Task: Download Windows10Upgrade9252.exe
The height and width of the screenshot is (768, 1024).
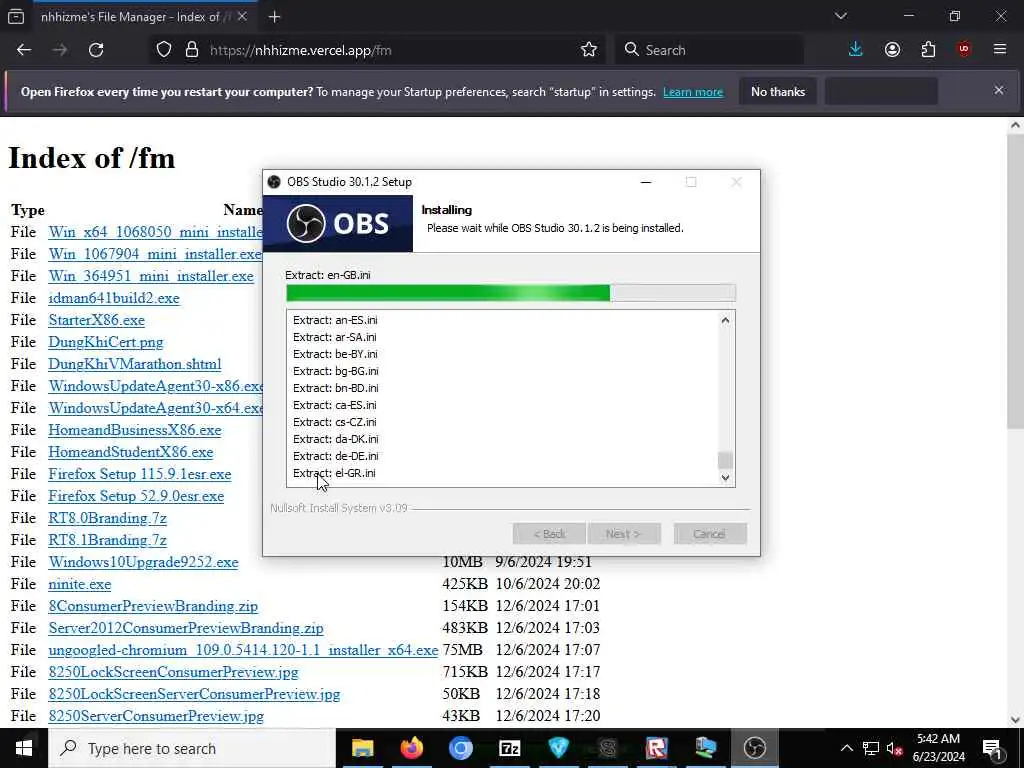Action: (143, 562)
